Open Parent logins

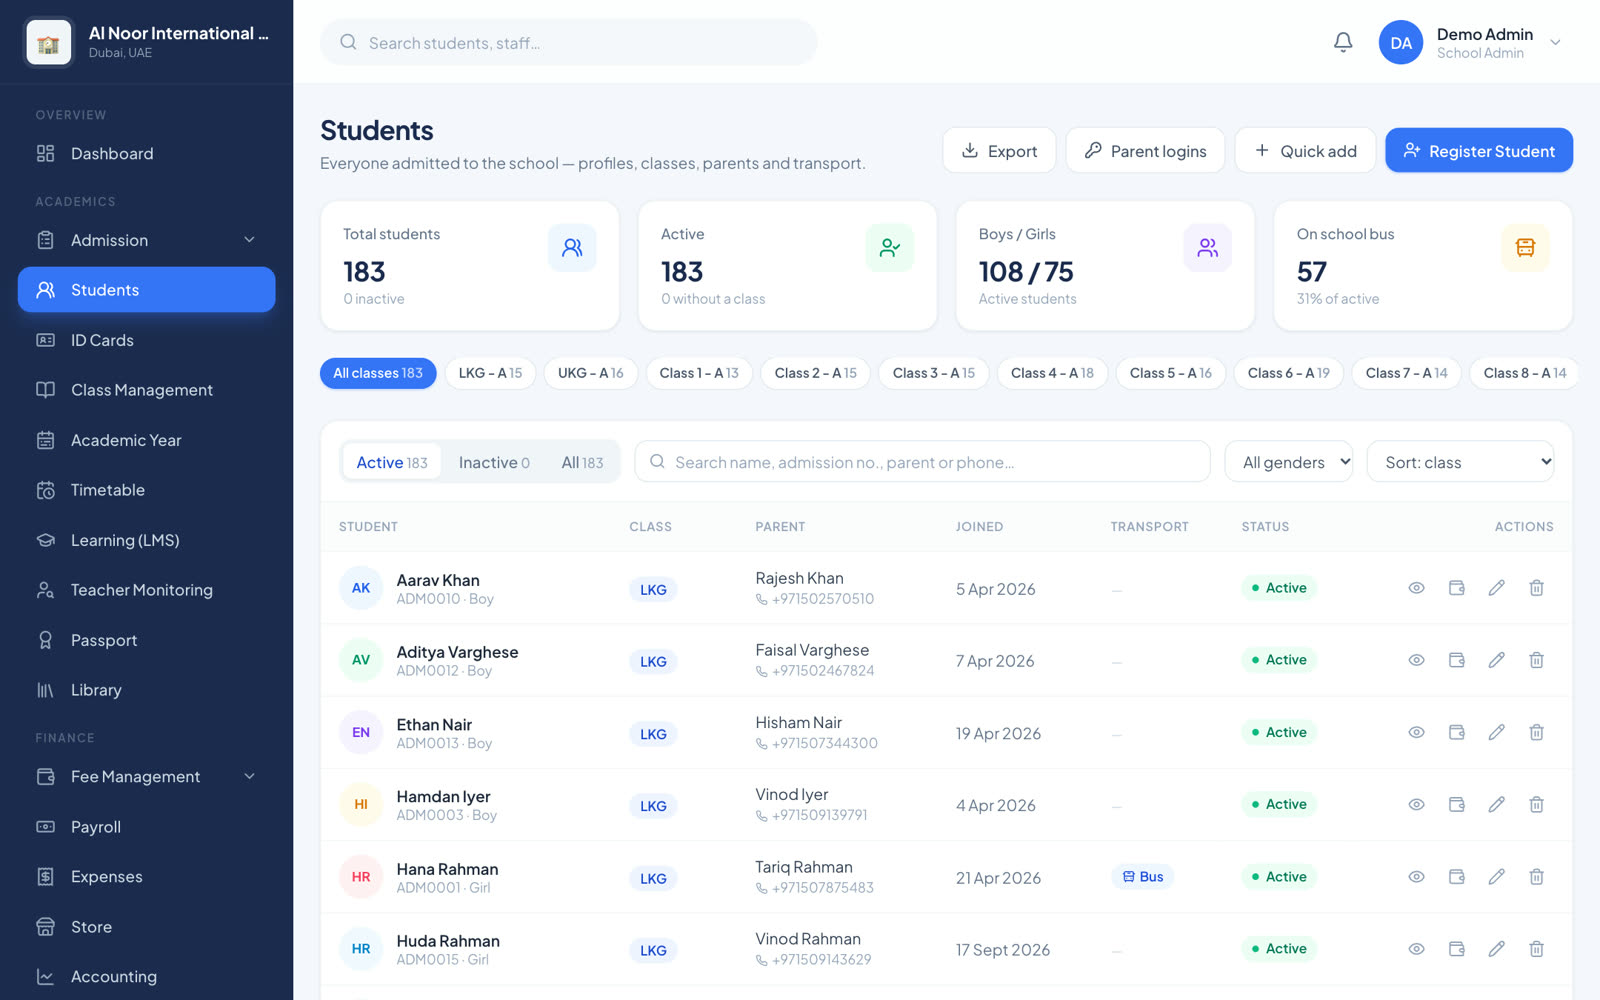pos(1145,150)
